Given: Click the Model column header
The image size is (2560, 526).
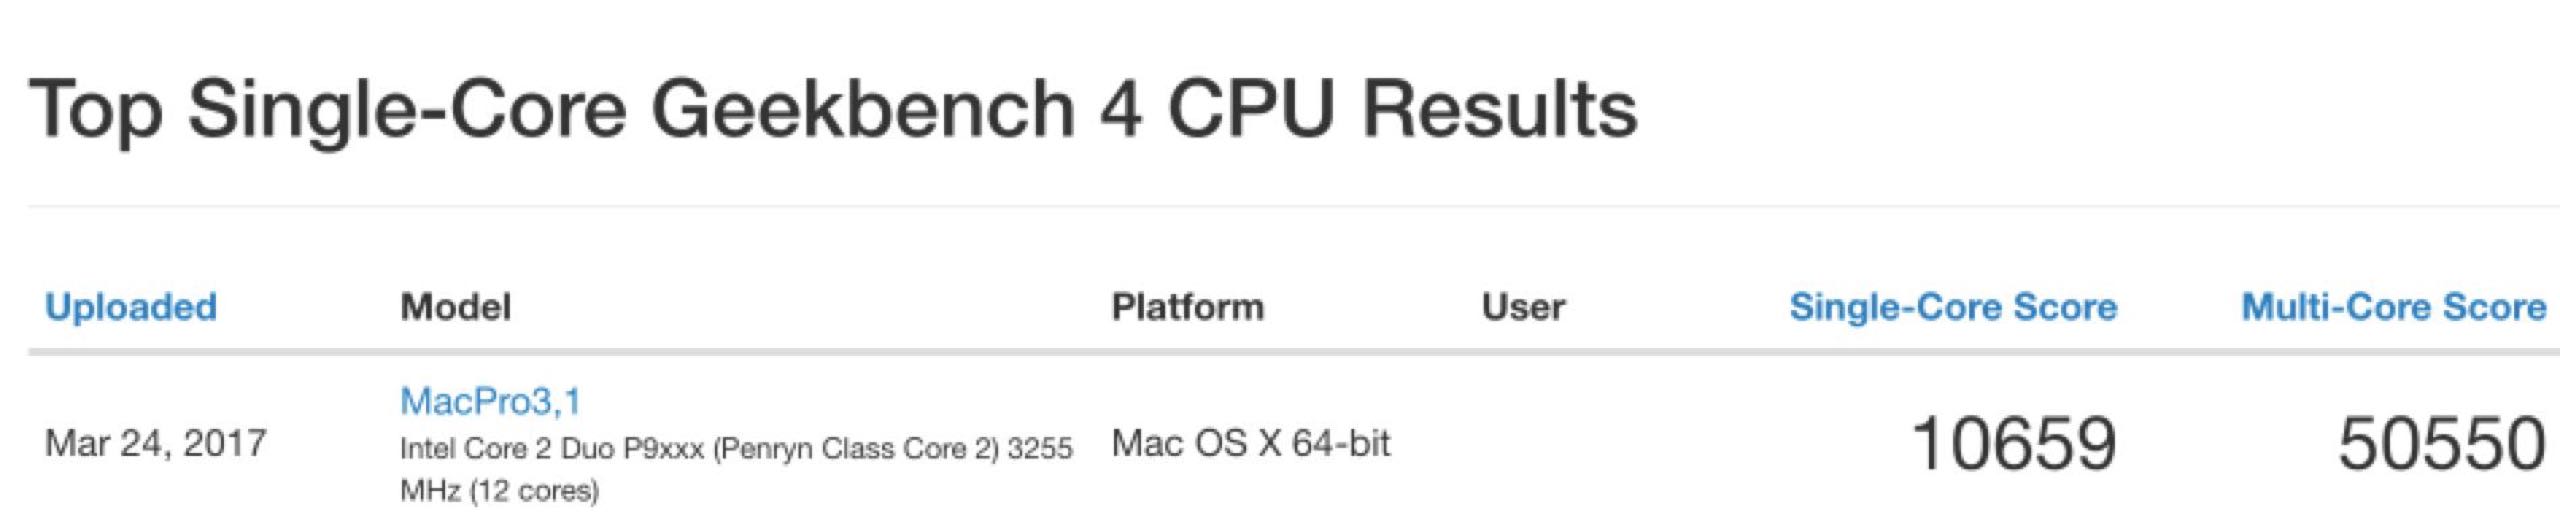Looking at the screenshot, I should click(456, 307).
